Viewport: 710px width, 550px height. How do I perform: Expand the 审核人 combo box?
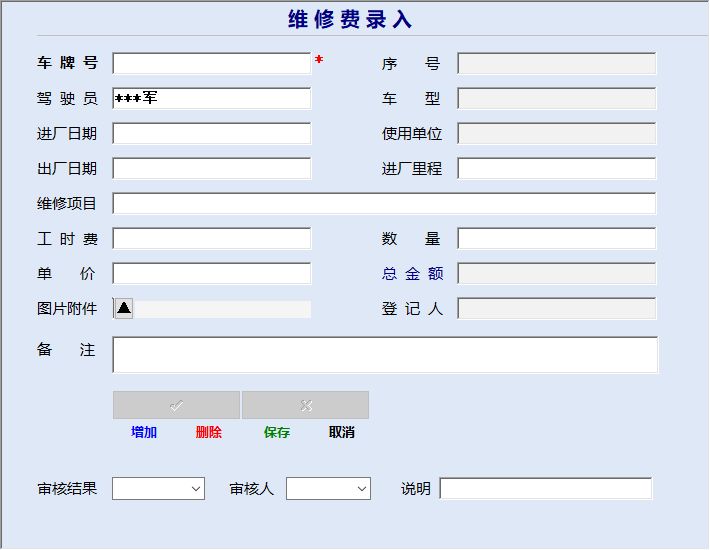tap(328, 488)
